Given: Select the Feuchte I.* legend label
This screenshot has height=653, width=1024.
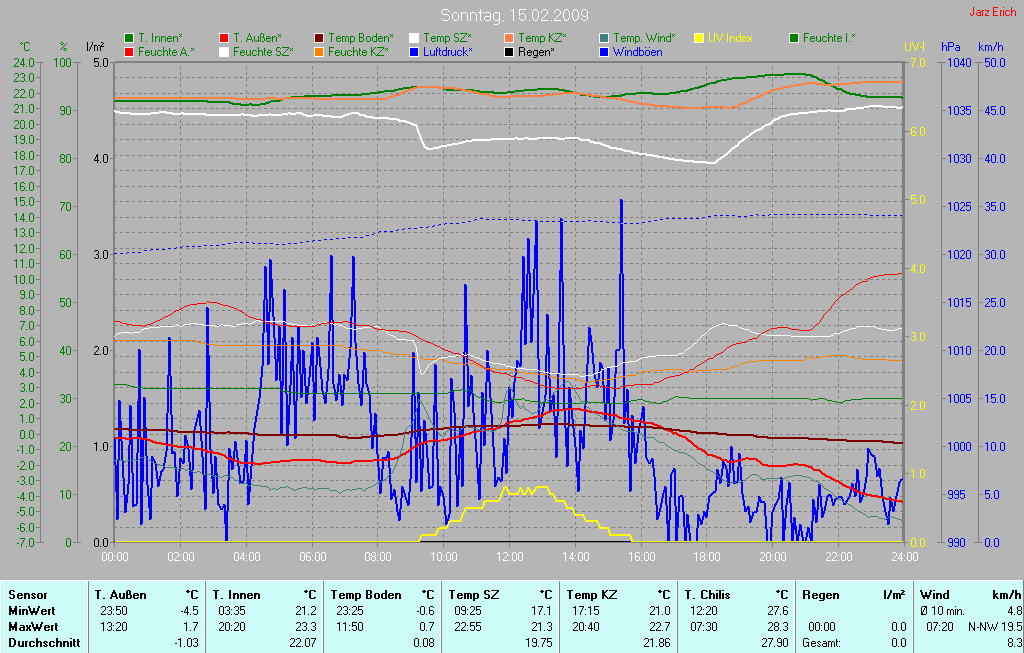Looking at the screenshot, I should click(x=829, y=39).
